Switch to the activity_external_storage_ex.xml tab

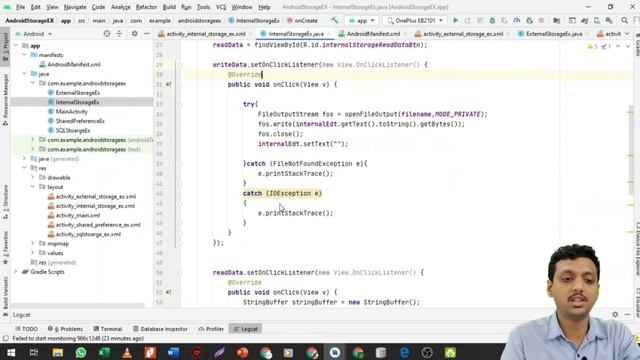pos(462,34)
